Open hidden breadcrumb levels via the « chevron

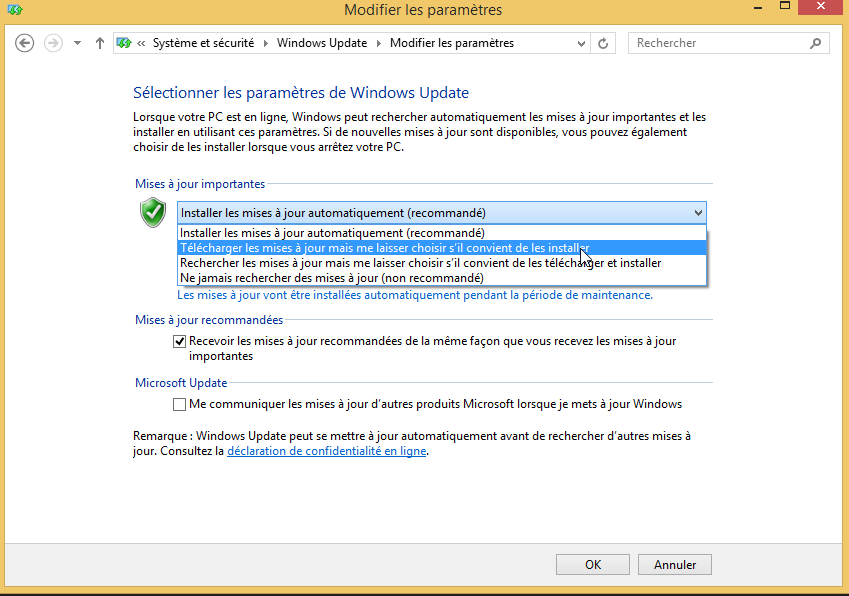click(141, 43)
